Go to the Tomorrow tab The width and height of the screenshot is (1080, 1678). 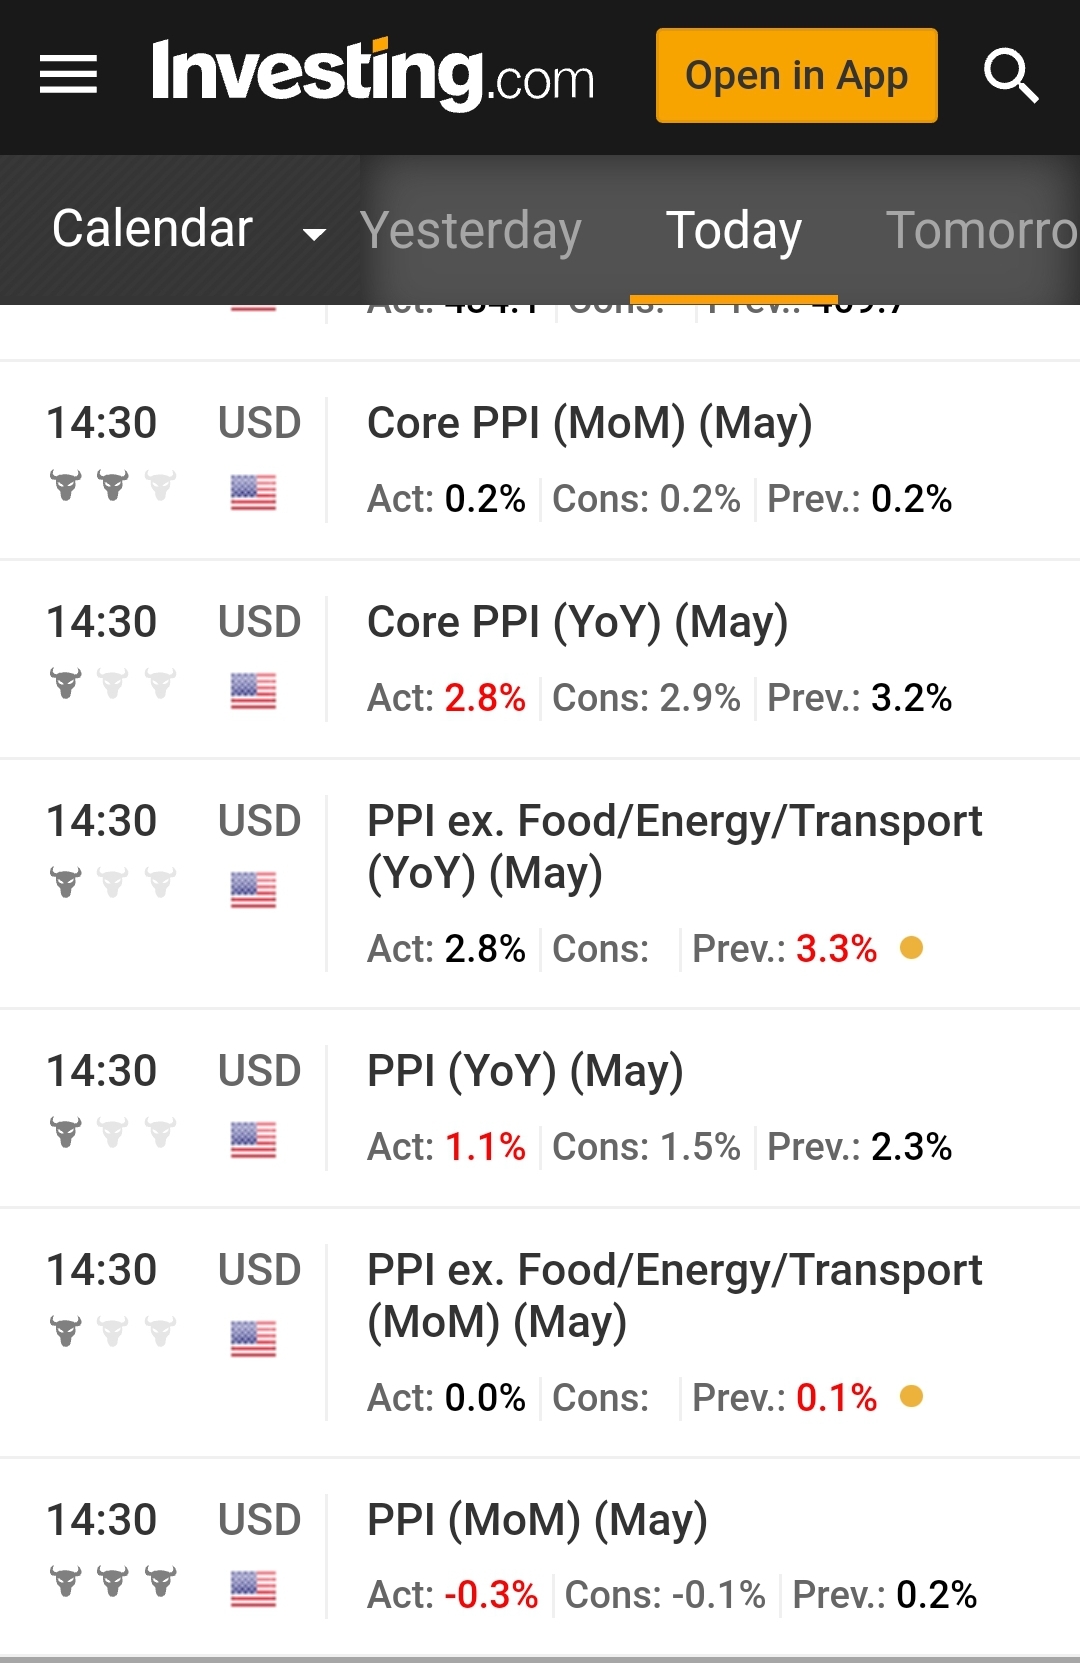coord(980,231)
